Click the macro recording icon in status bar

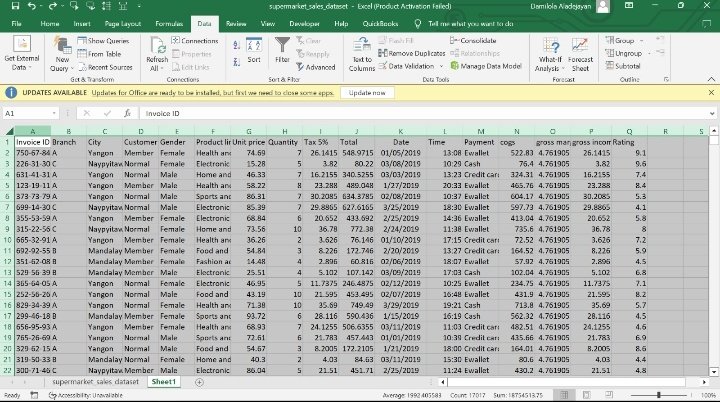point(34,395)
